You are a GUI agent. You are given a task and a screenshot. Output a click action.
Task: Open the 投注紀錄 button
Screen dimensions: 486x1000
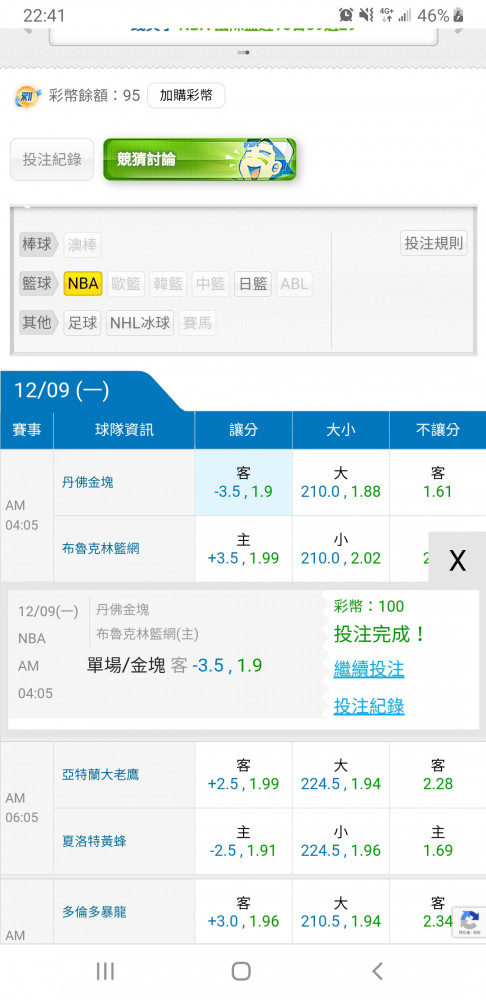[52, 159]
